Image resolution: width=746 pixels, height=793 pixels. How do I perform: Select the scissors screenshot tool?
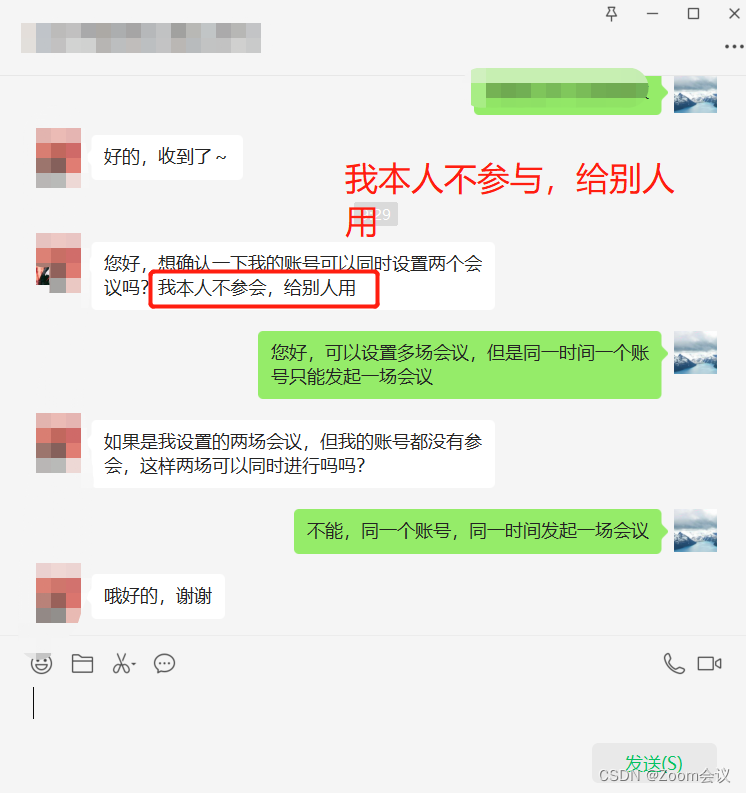tap(121, 664)
